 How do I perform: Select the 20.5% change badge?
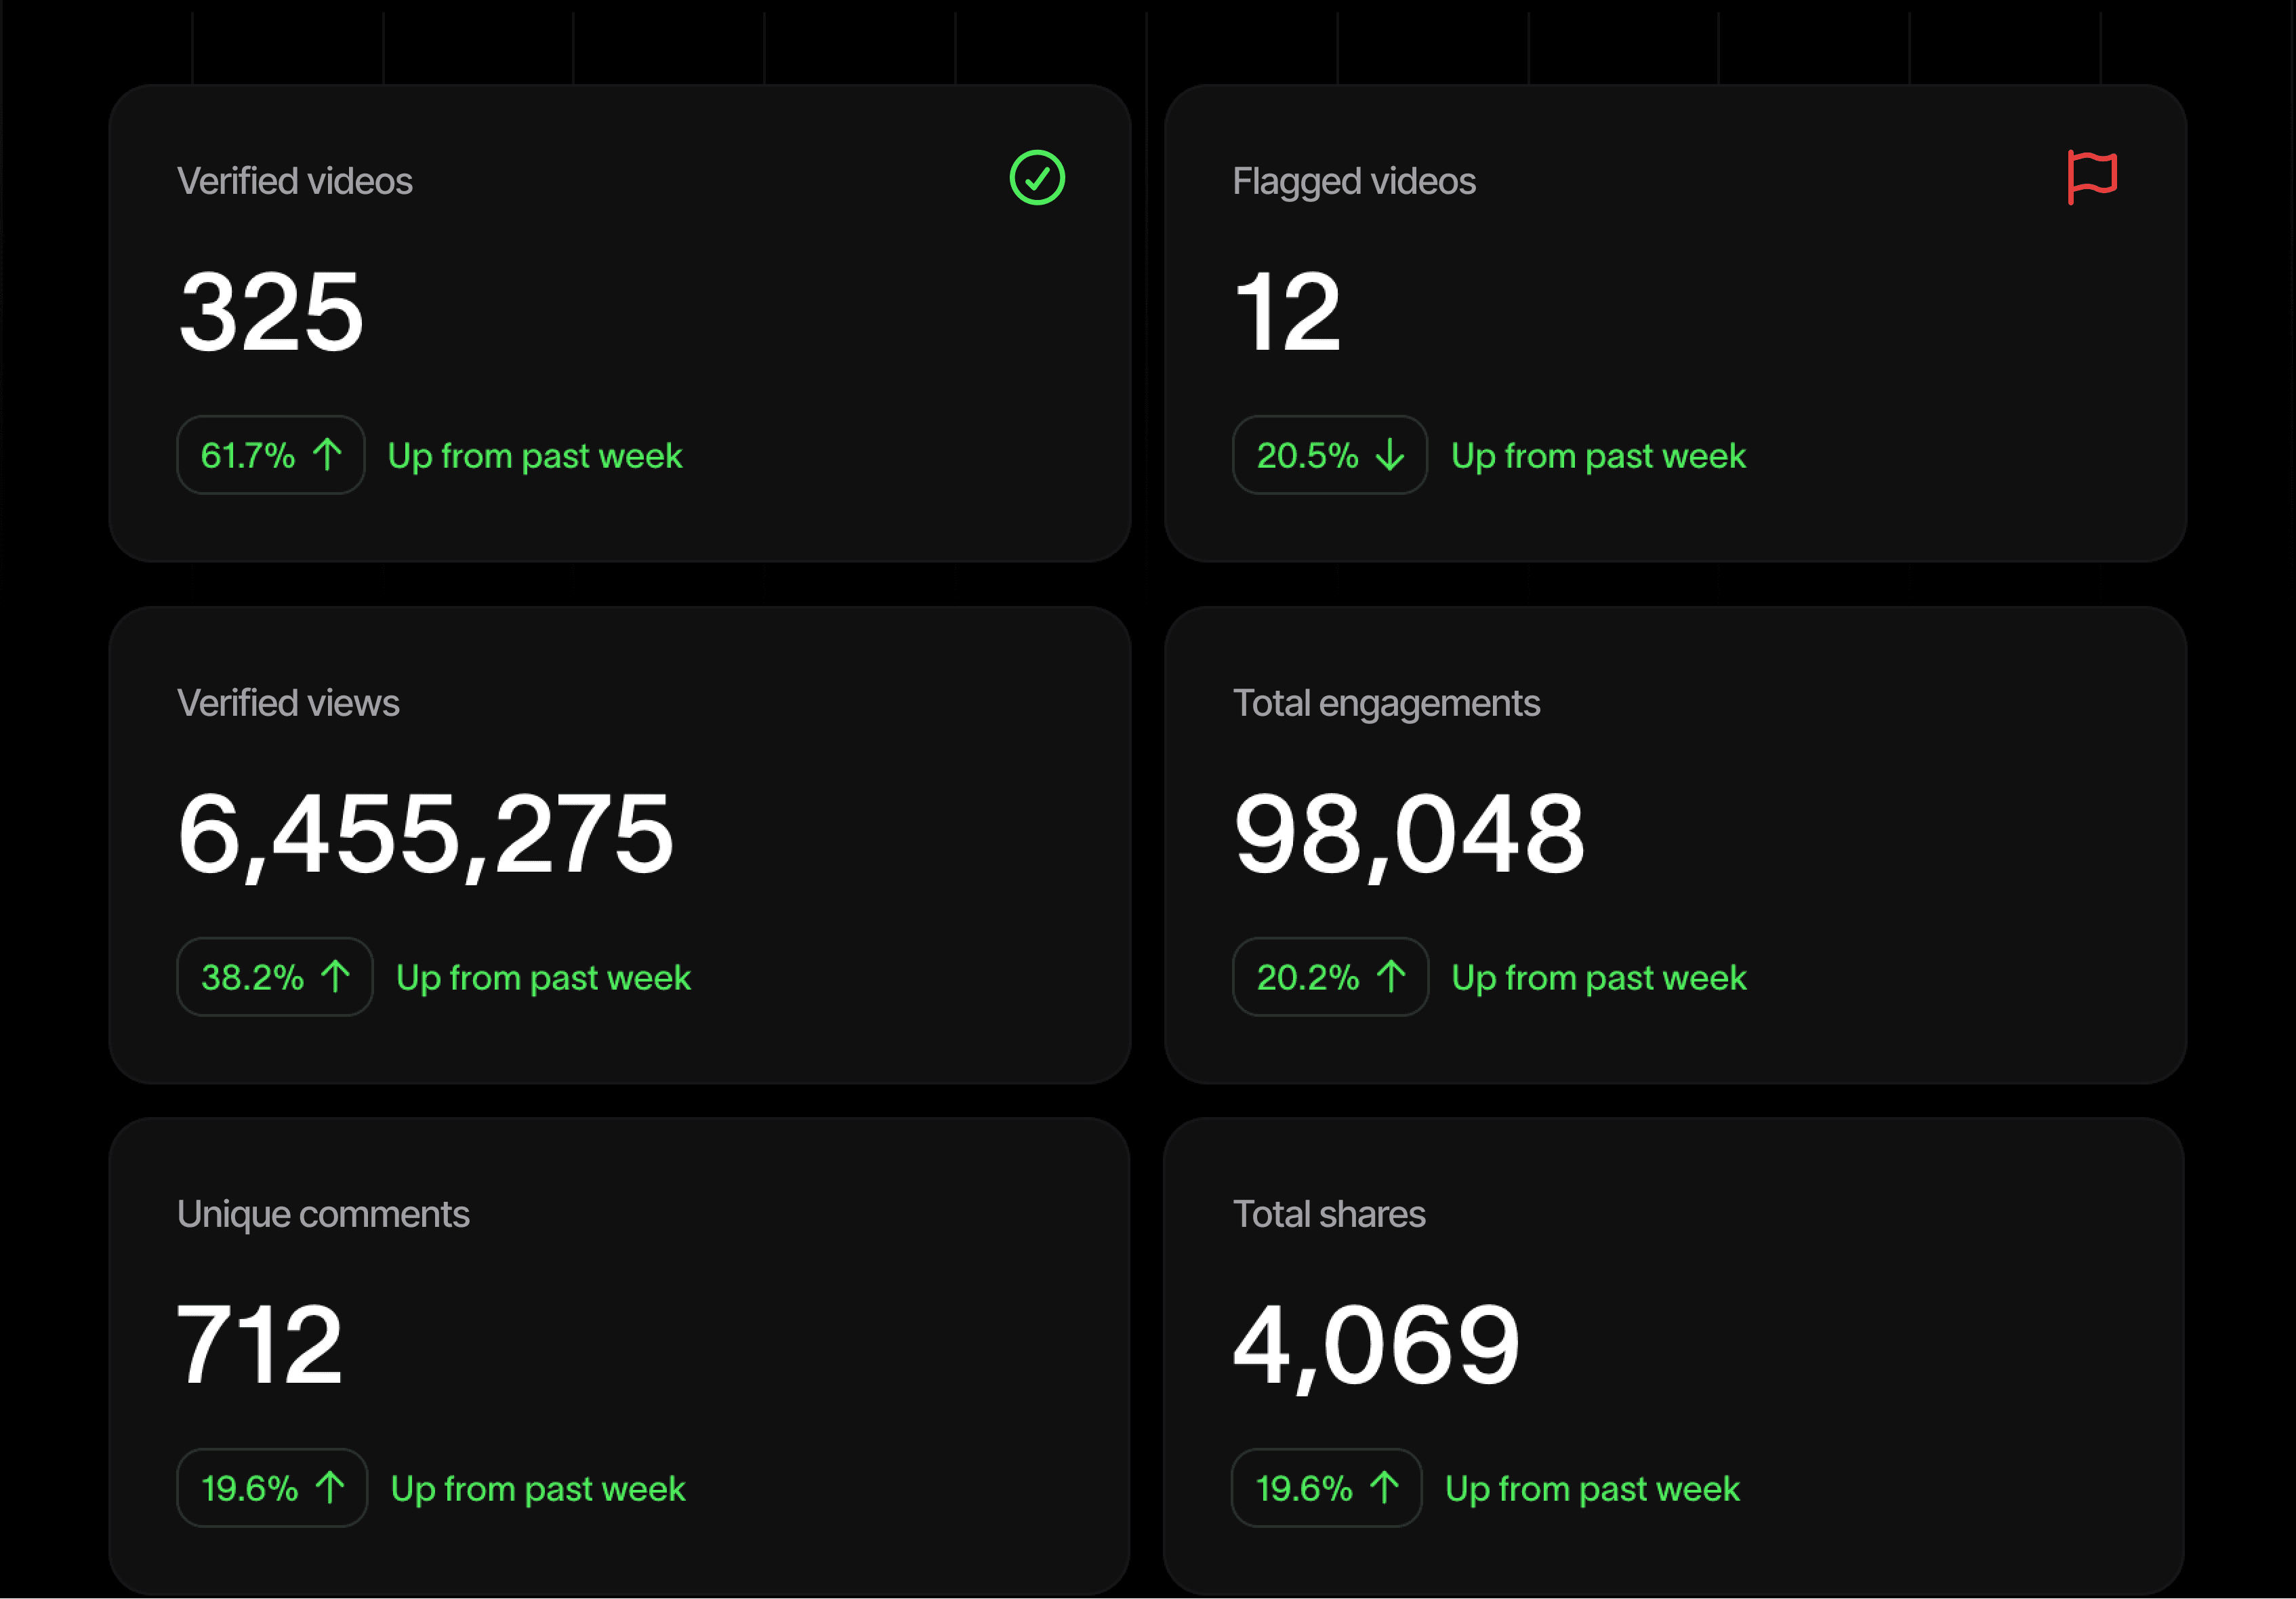(1329, 455)
